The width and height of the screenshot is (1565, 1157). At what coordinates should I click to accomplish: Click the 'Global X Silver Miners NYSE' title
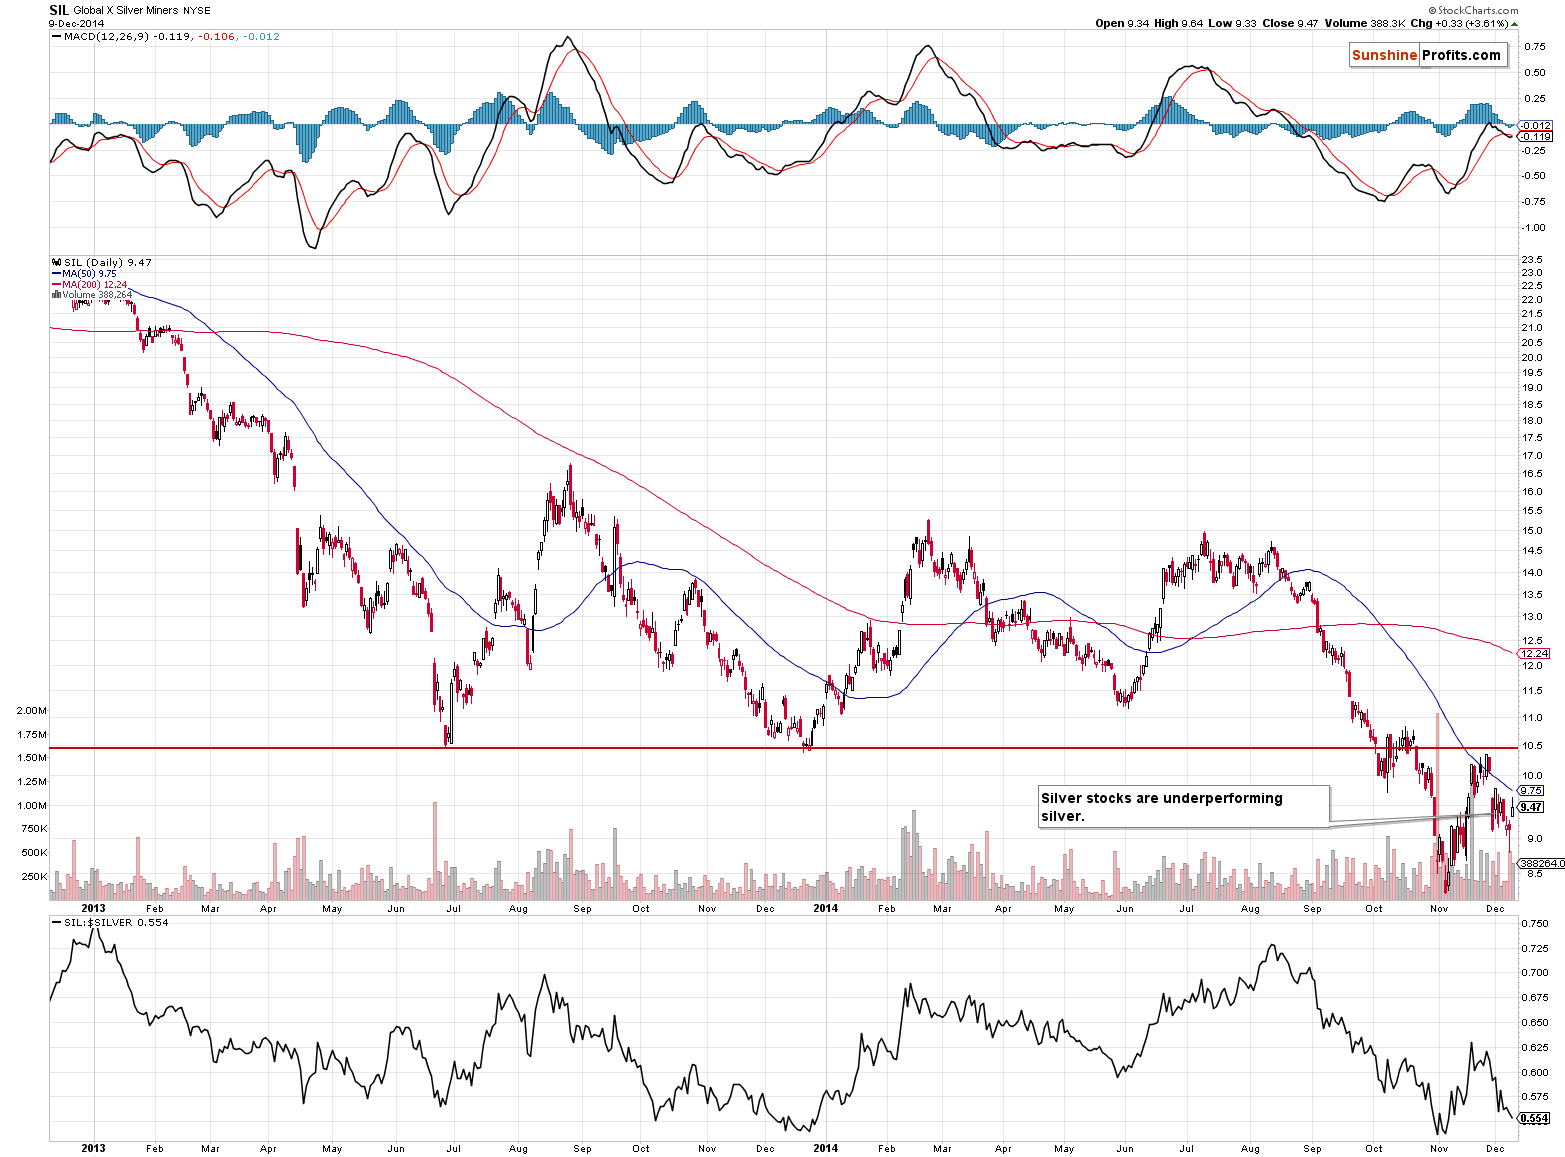[140, 11]
